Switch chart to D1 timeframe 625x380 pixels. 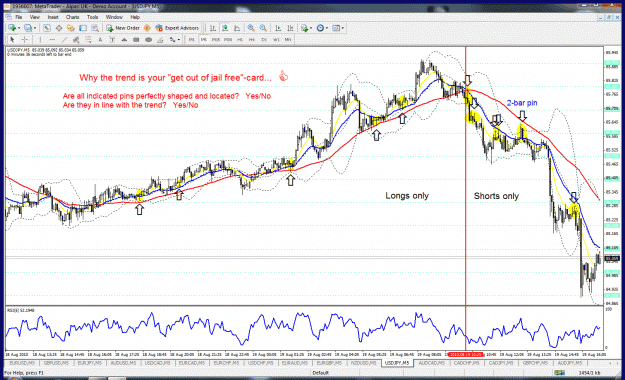click(264, 39)
